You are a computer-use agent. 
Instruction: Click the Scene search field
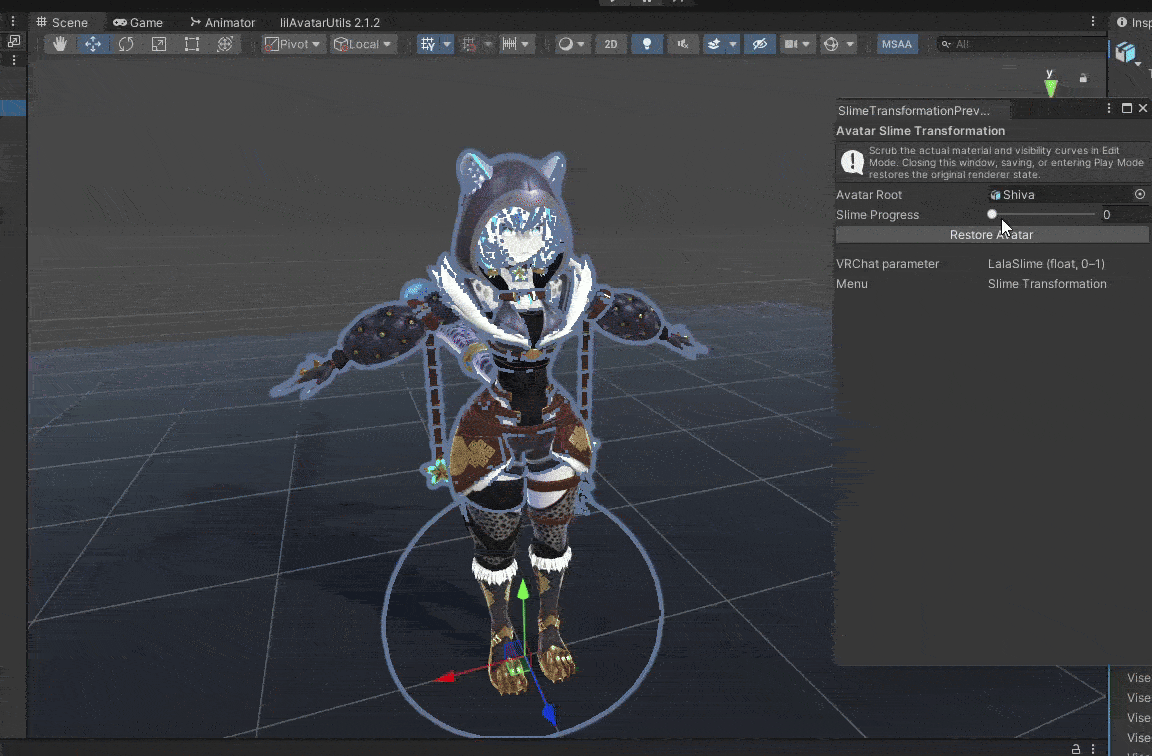1023,44
